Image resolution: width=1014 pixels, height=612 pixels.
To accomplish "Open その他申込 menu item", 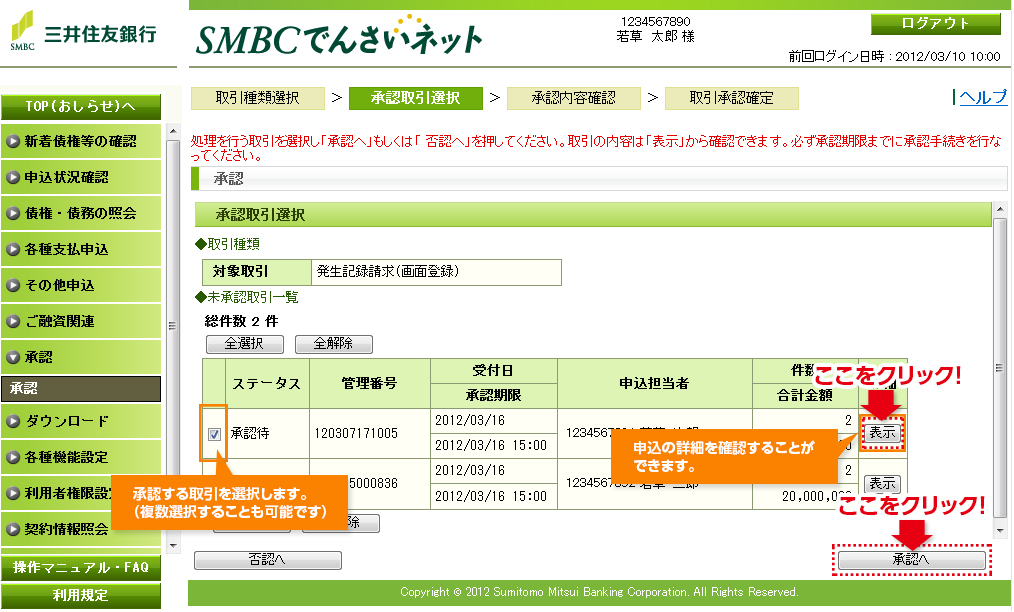I will click(81, 285).
